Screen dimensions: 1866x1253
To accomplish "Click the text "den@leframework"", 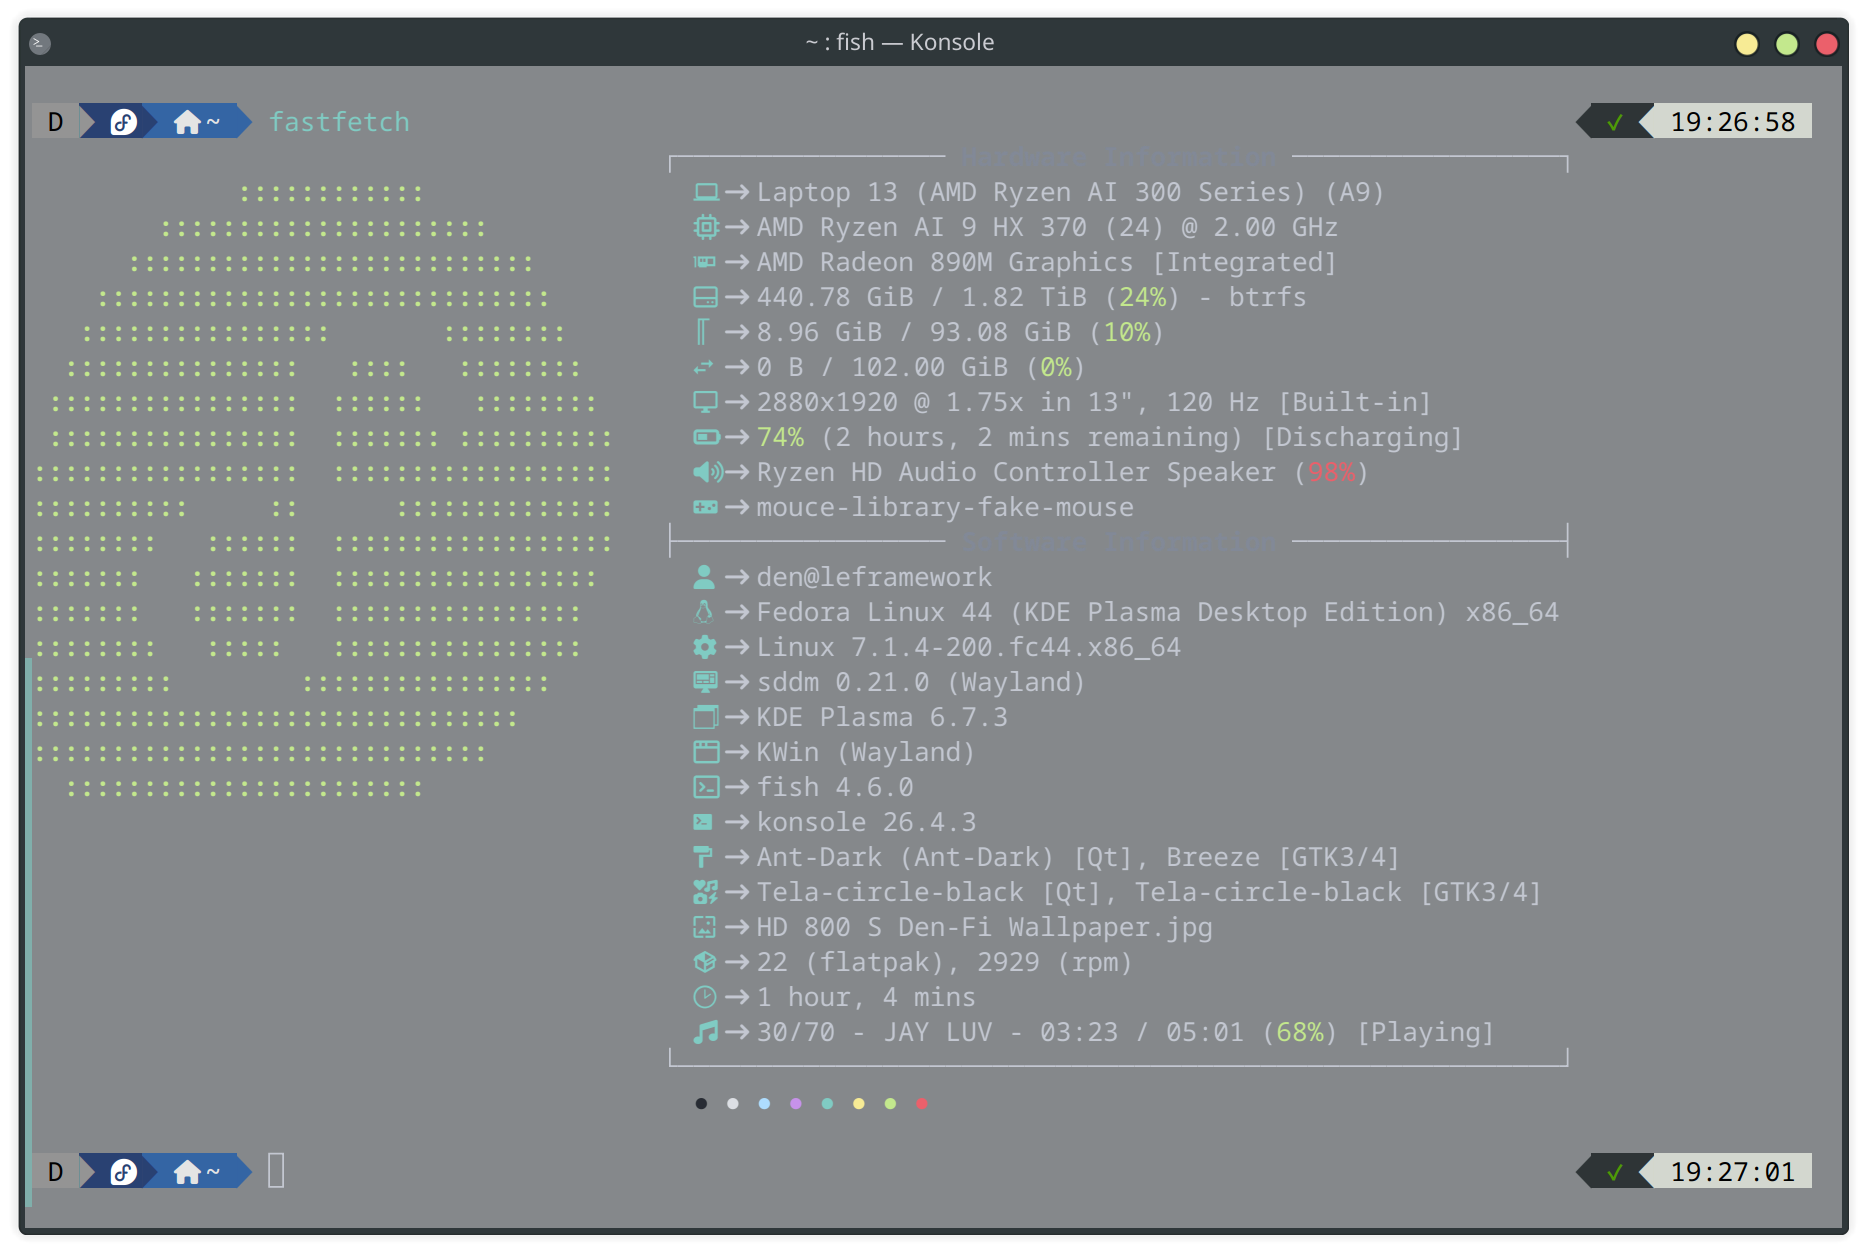I will (x=874, y=577).
